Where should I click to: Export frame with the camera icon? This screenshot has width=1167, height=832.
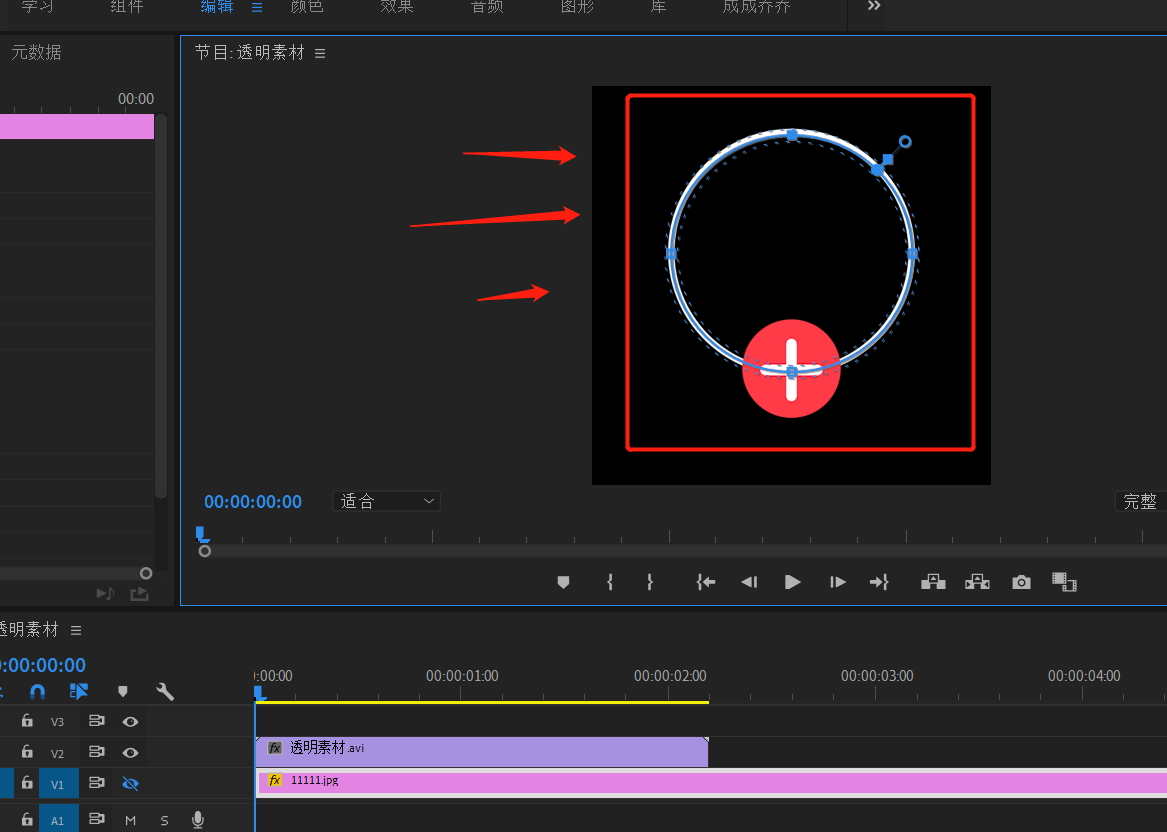[1021, 582]
